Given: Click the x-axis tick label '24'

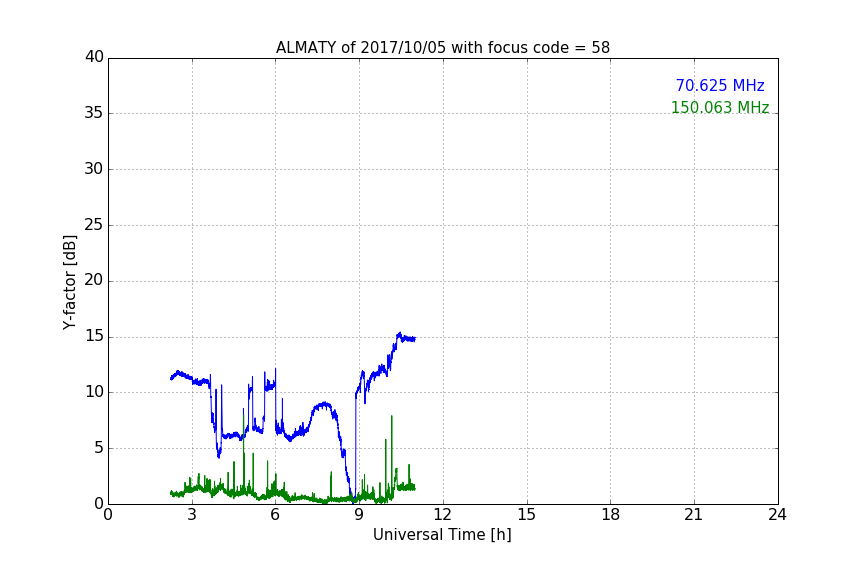Looking at the screenshot, I should point(777,515).
